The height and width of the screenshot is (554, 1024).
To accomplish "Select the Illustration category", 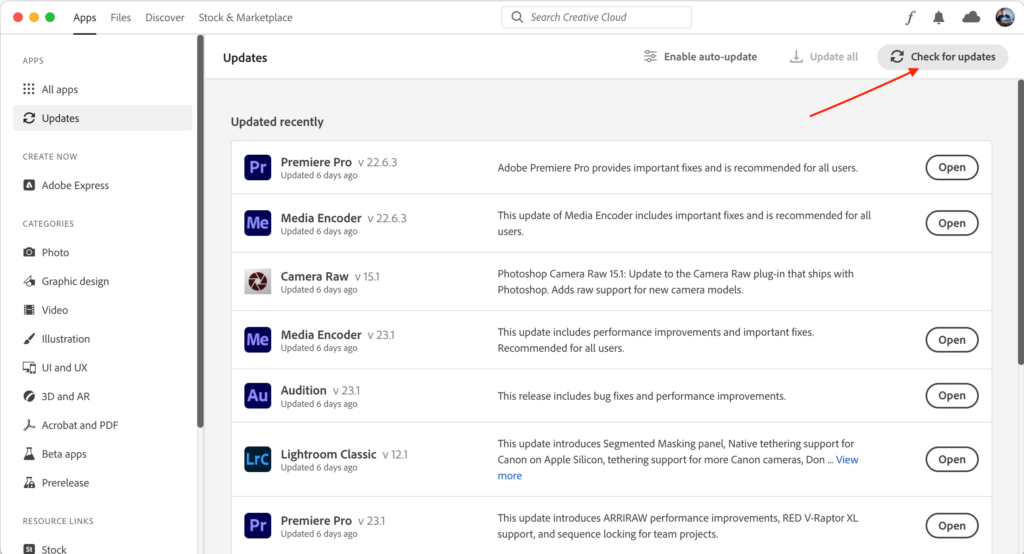I will click(x=103, y=338).
